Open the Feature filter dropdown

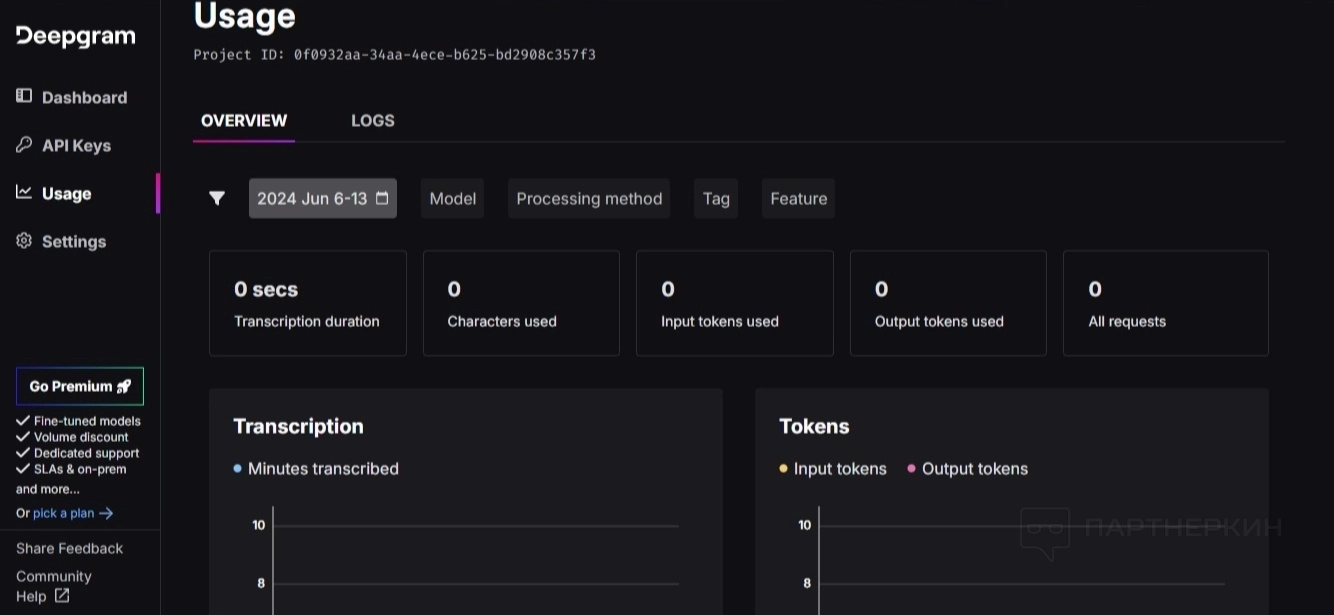tap(798, 198)
